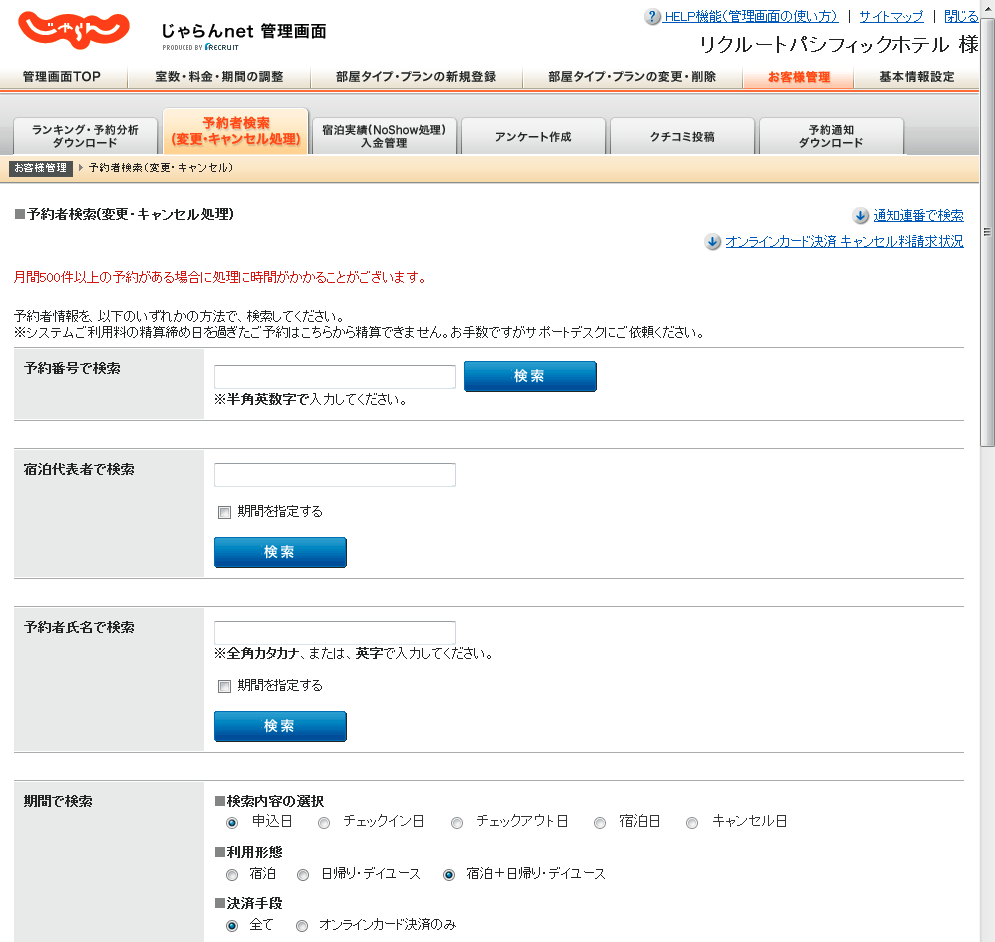
Task: Click download arrow icon beside 通知連番で検索
Action: click(x=860, y=216)
